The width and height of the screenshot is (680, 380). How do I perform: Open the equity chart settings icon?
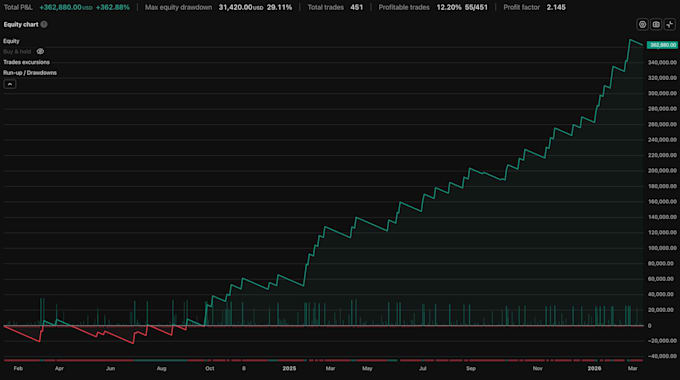click(x=642, y=25)
